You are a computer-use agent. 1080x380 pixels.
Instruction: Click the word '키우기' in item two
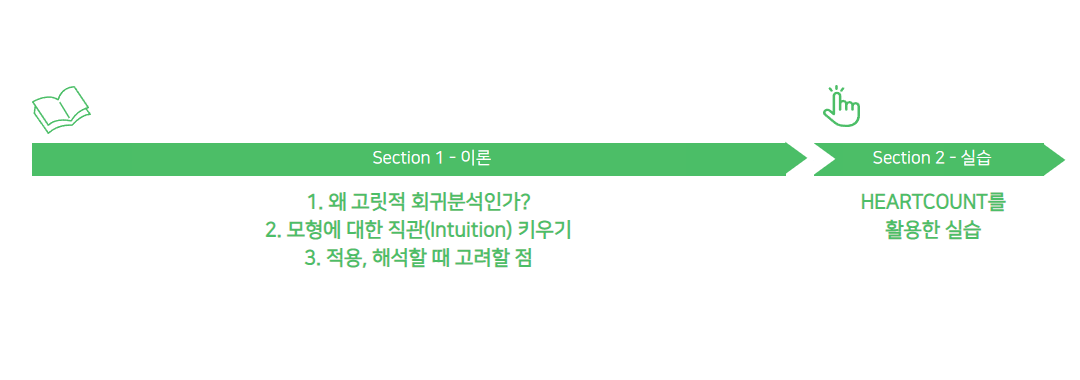546,231
